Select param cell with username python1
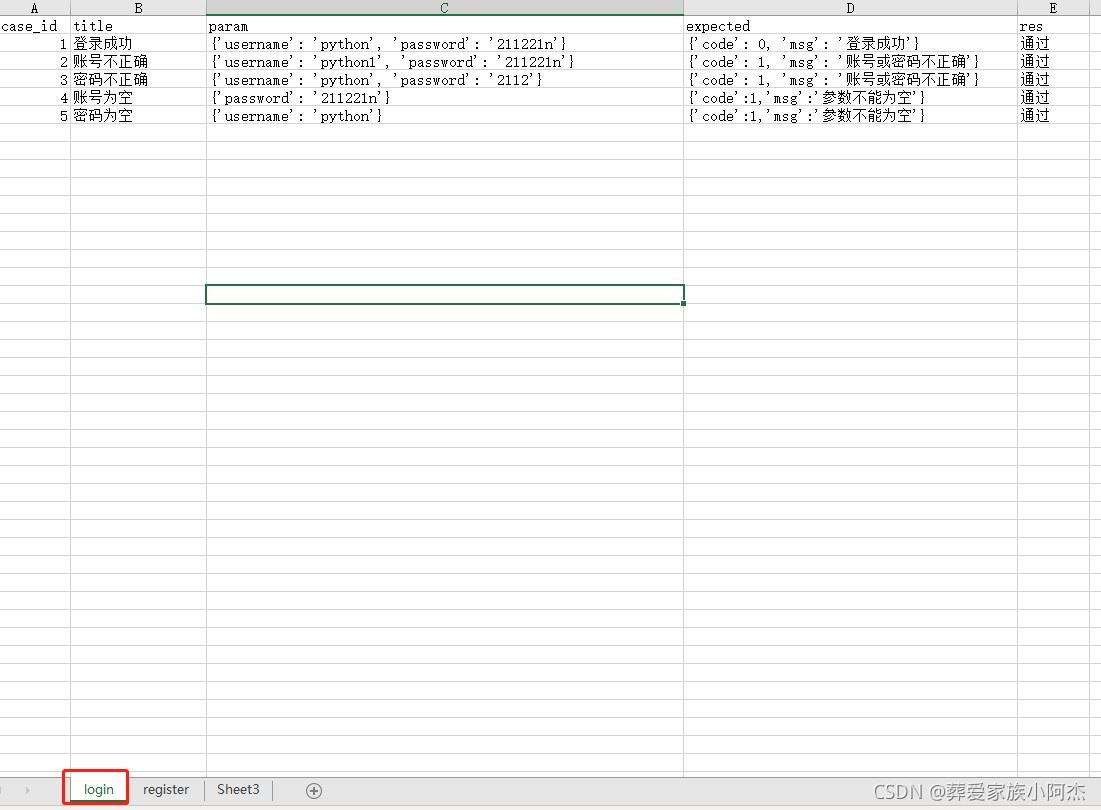This screenshot has height=810, width=1101. (444, 62)
